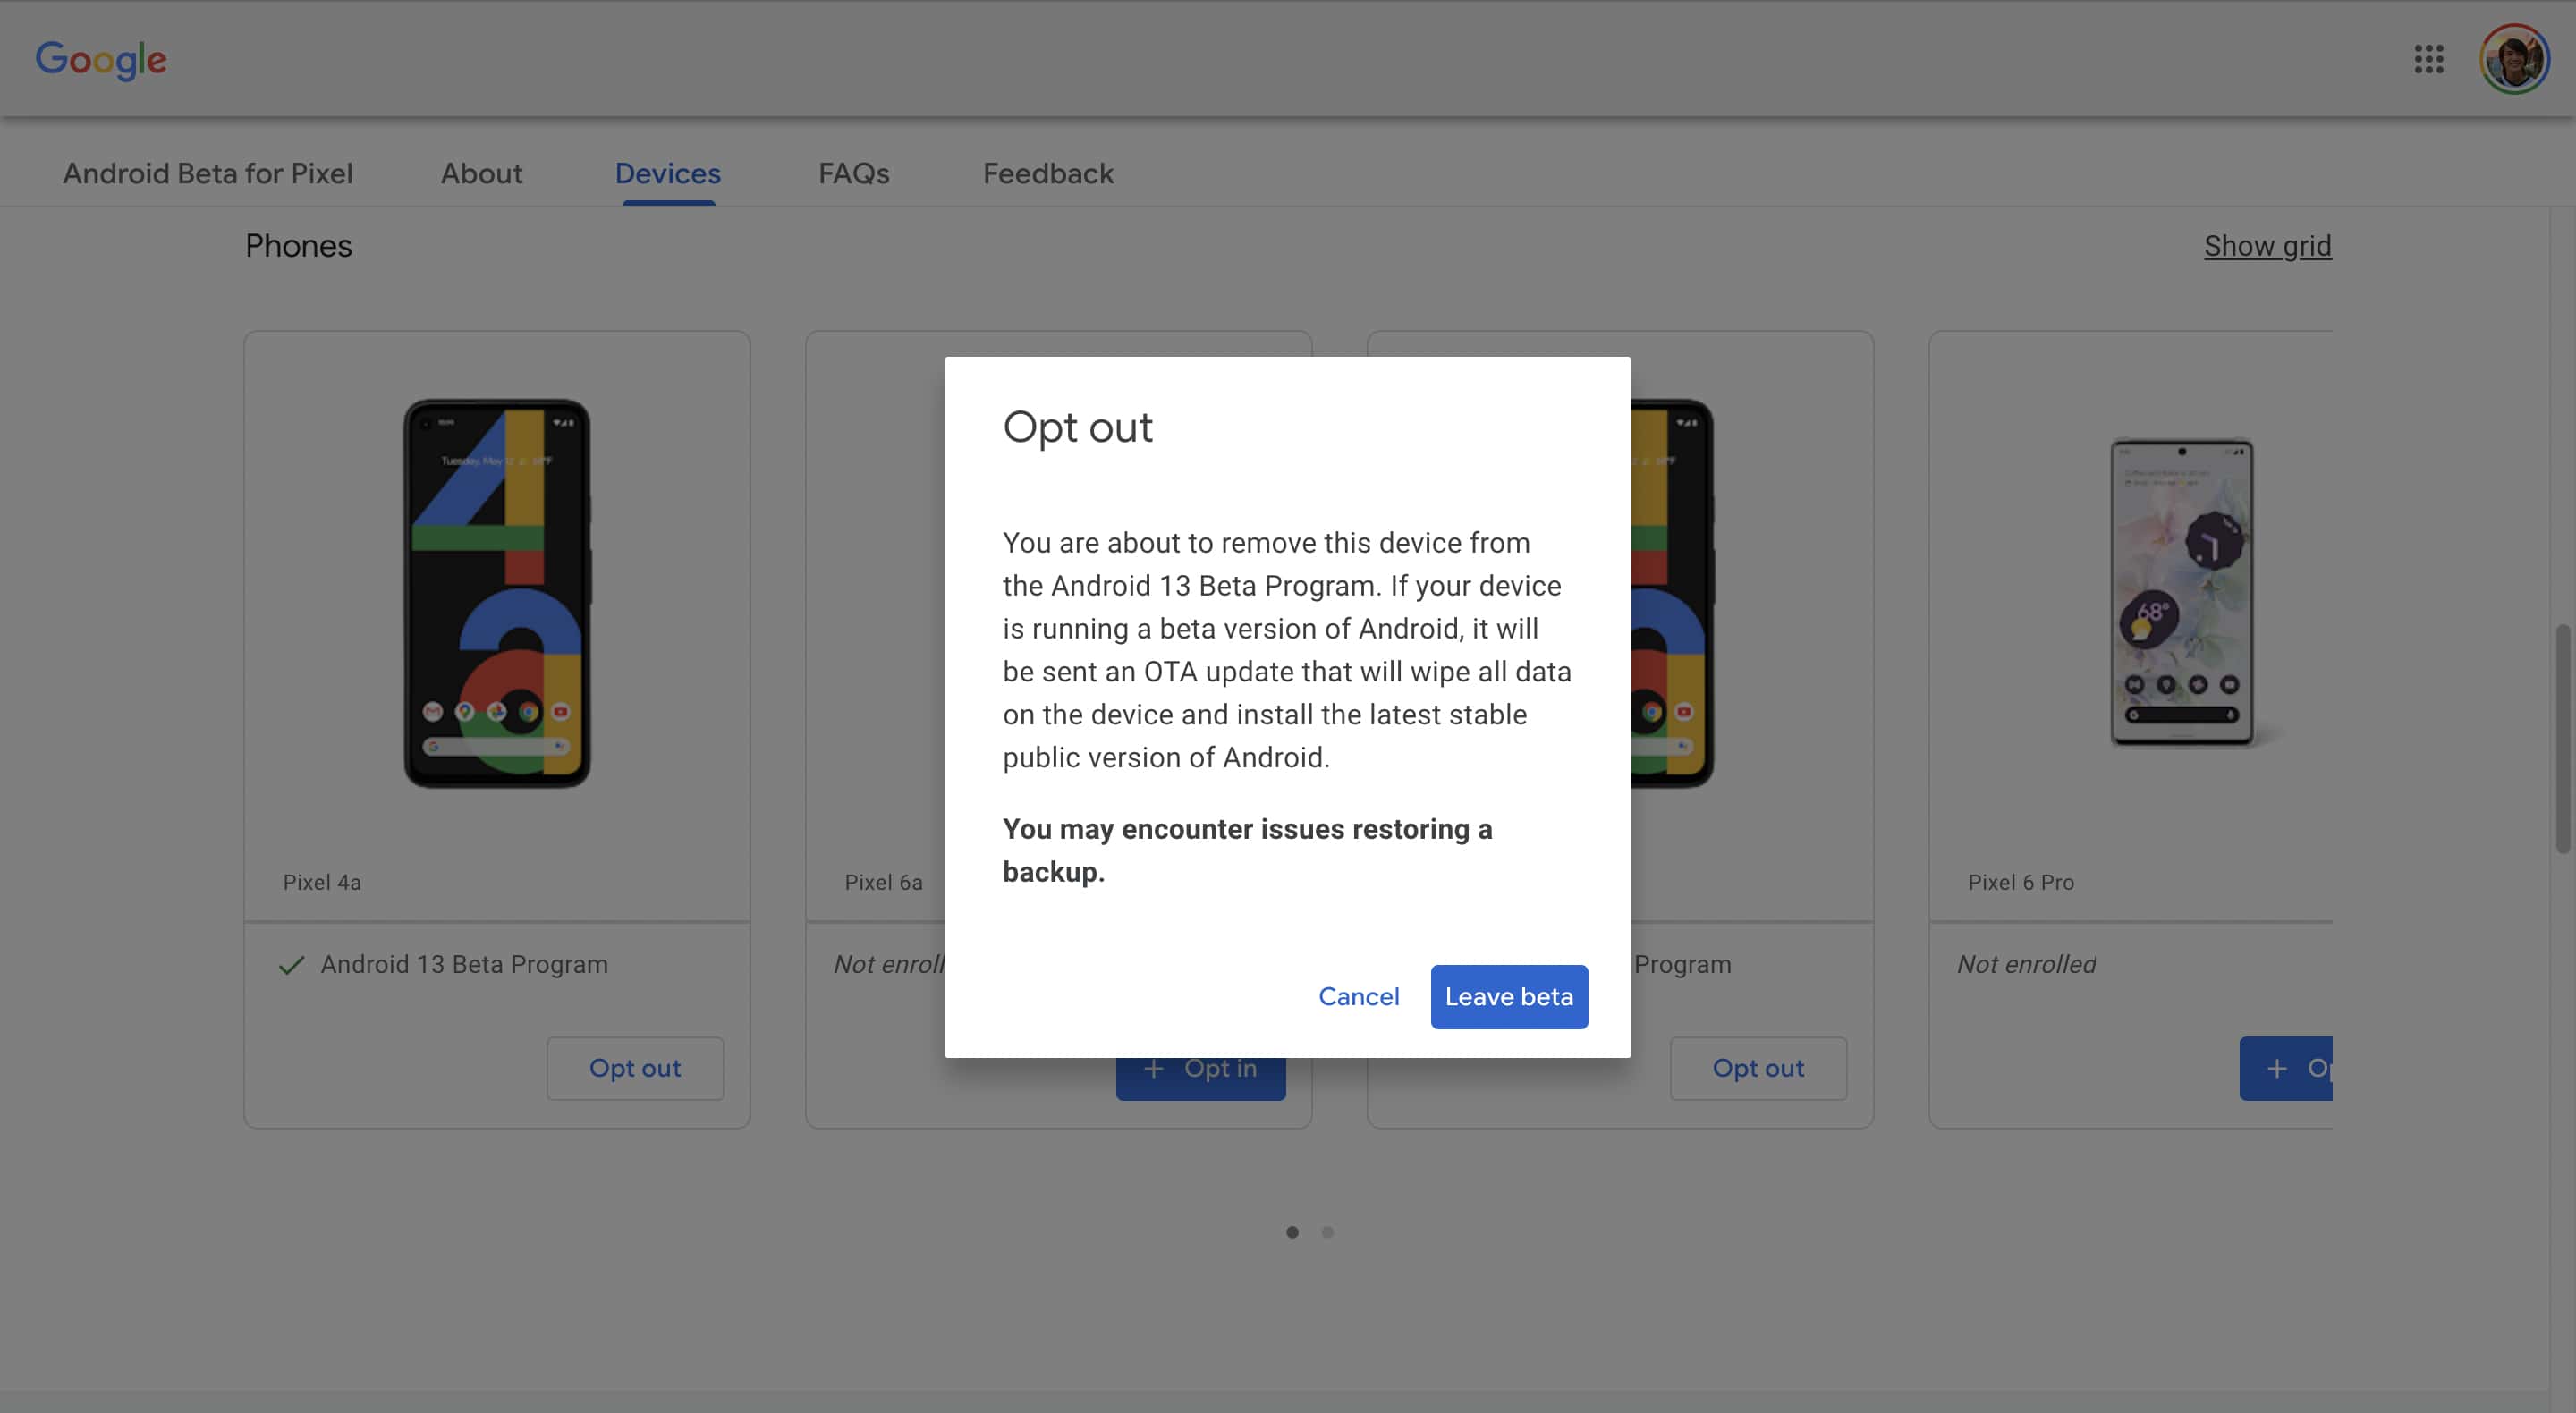Screen dimensions: 2576x1413
Task: Open the About tab
Action: (x=481, y=174)
